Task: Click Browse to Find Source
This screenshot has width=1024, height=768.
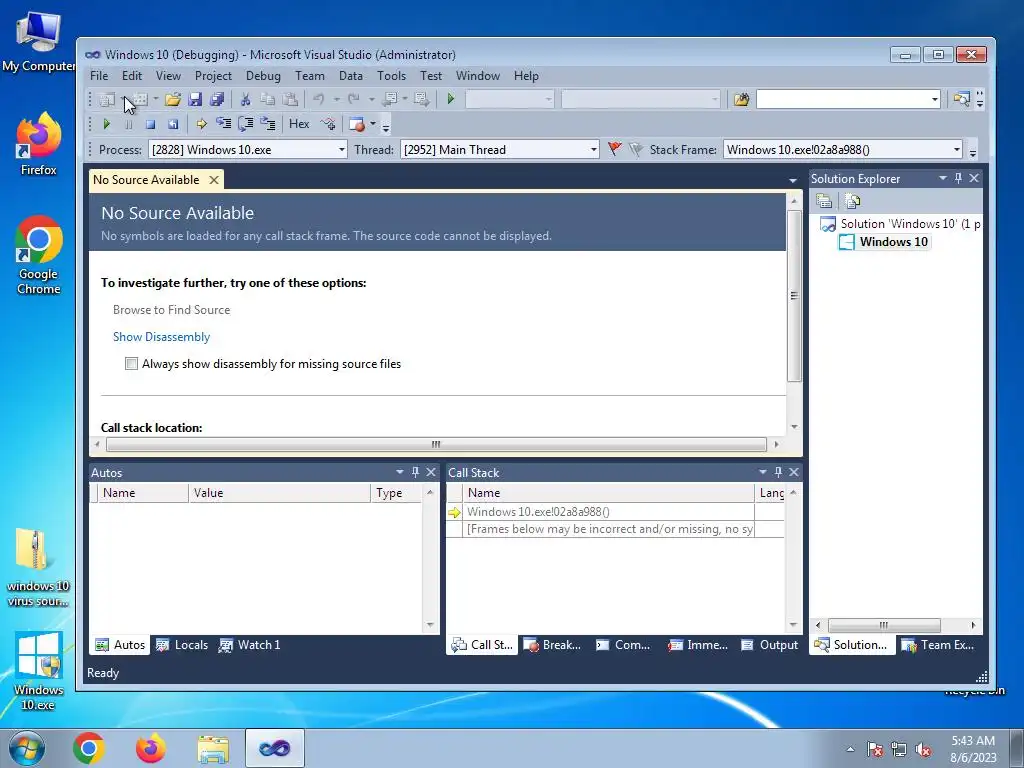Action: tap(171, 310)
